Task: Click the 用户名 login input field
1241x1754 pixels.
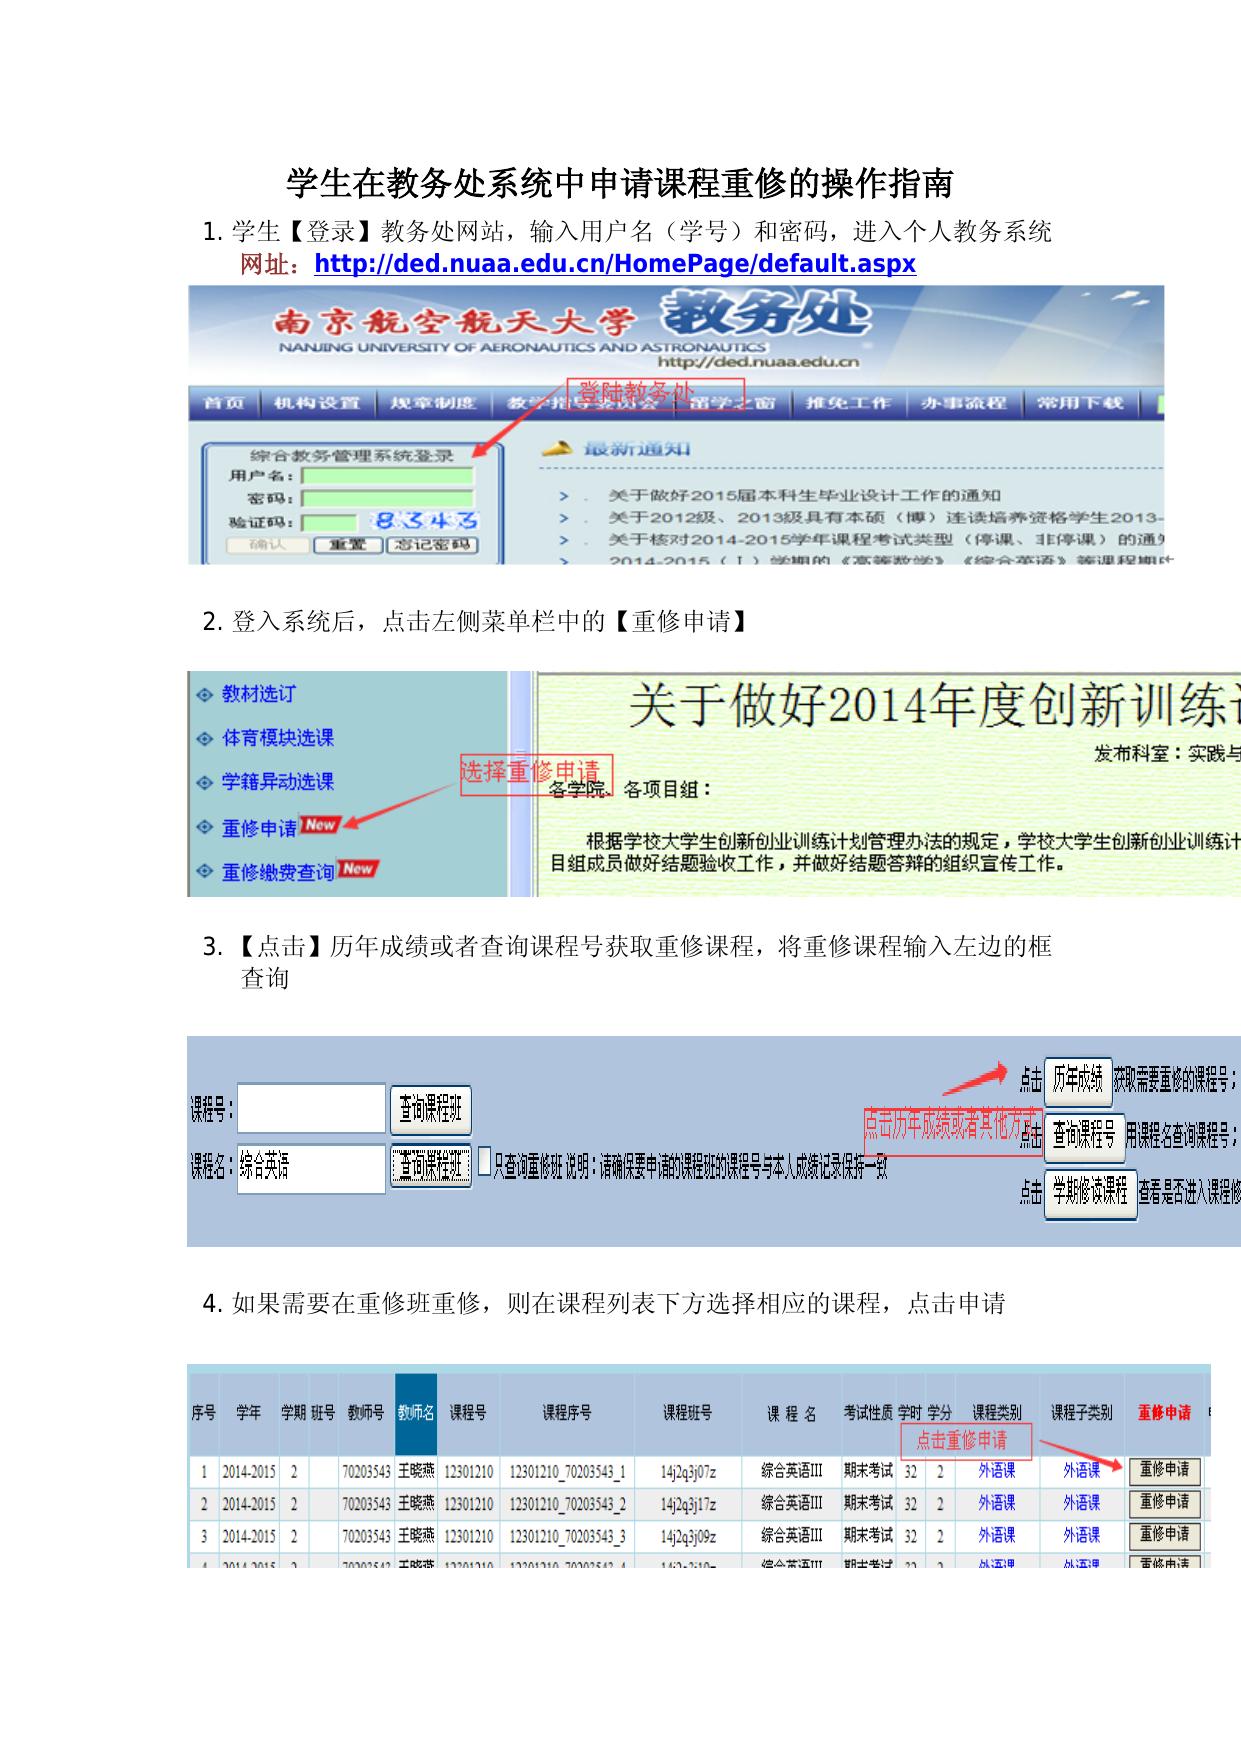Action: coord(388,476)
